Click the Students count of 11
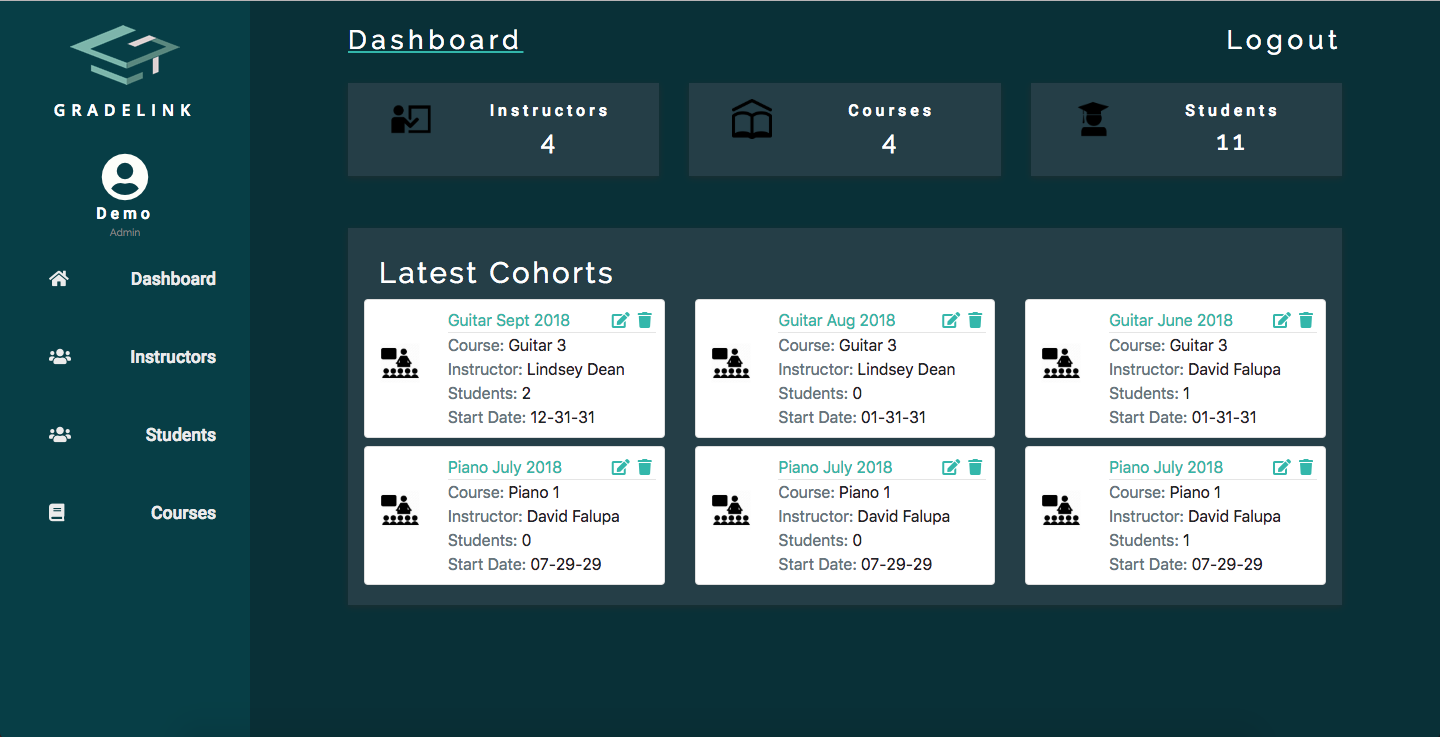Image resolution: width=1440 pixels, height=737 pixels. [1231, 143]
